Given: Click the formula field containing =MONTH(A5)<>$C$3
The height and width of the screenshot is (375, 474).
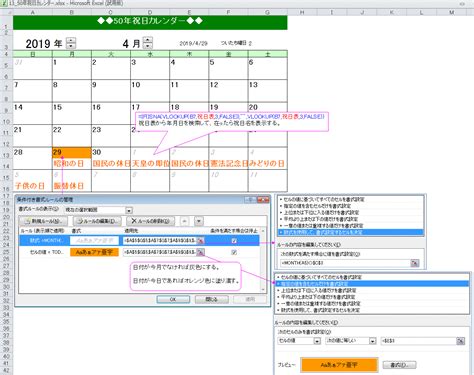Looking at the screenshot, I should coord(345,263).
